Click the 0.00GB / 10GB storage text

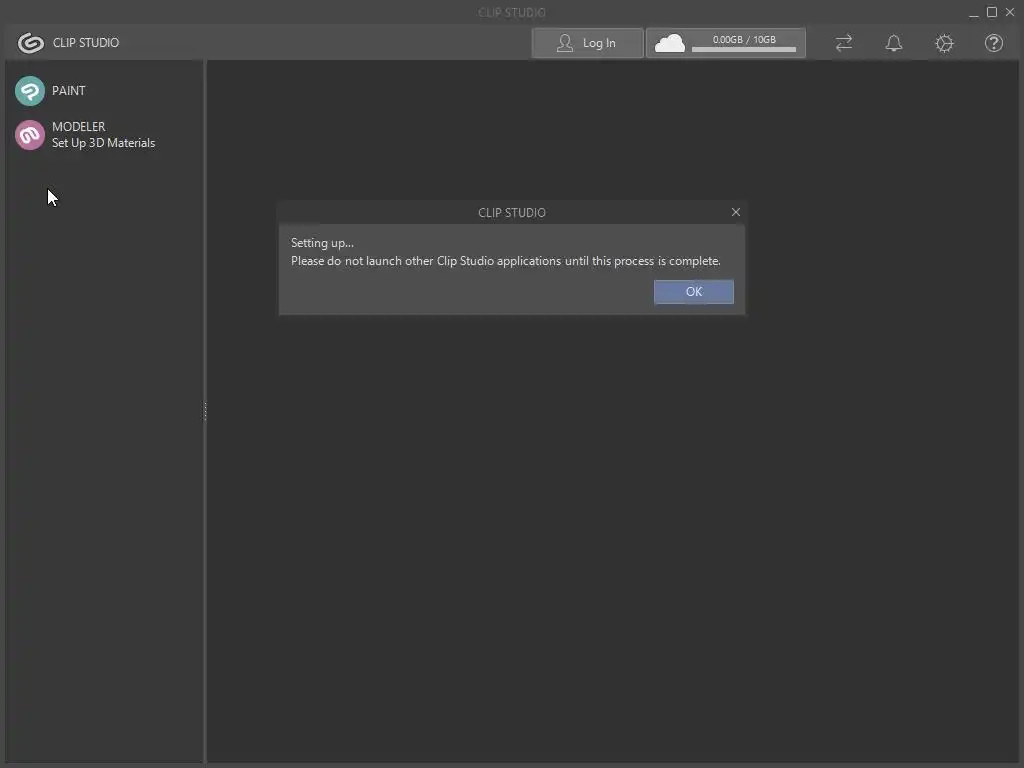744,40
